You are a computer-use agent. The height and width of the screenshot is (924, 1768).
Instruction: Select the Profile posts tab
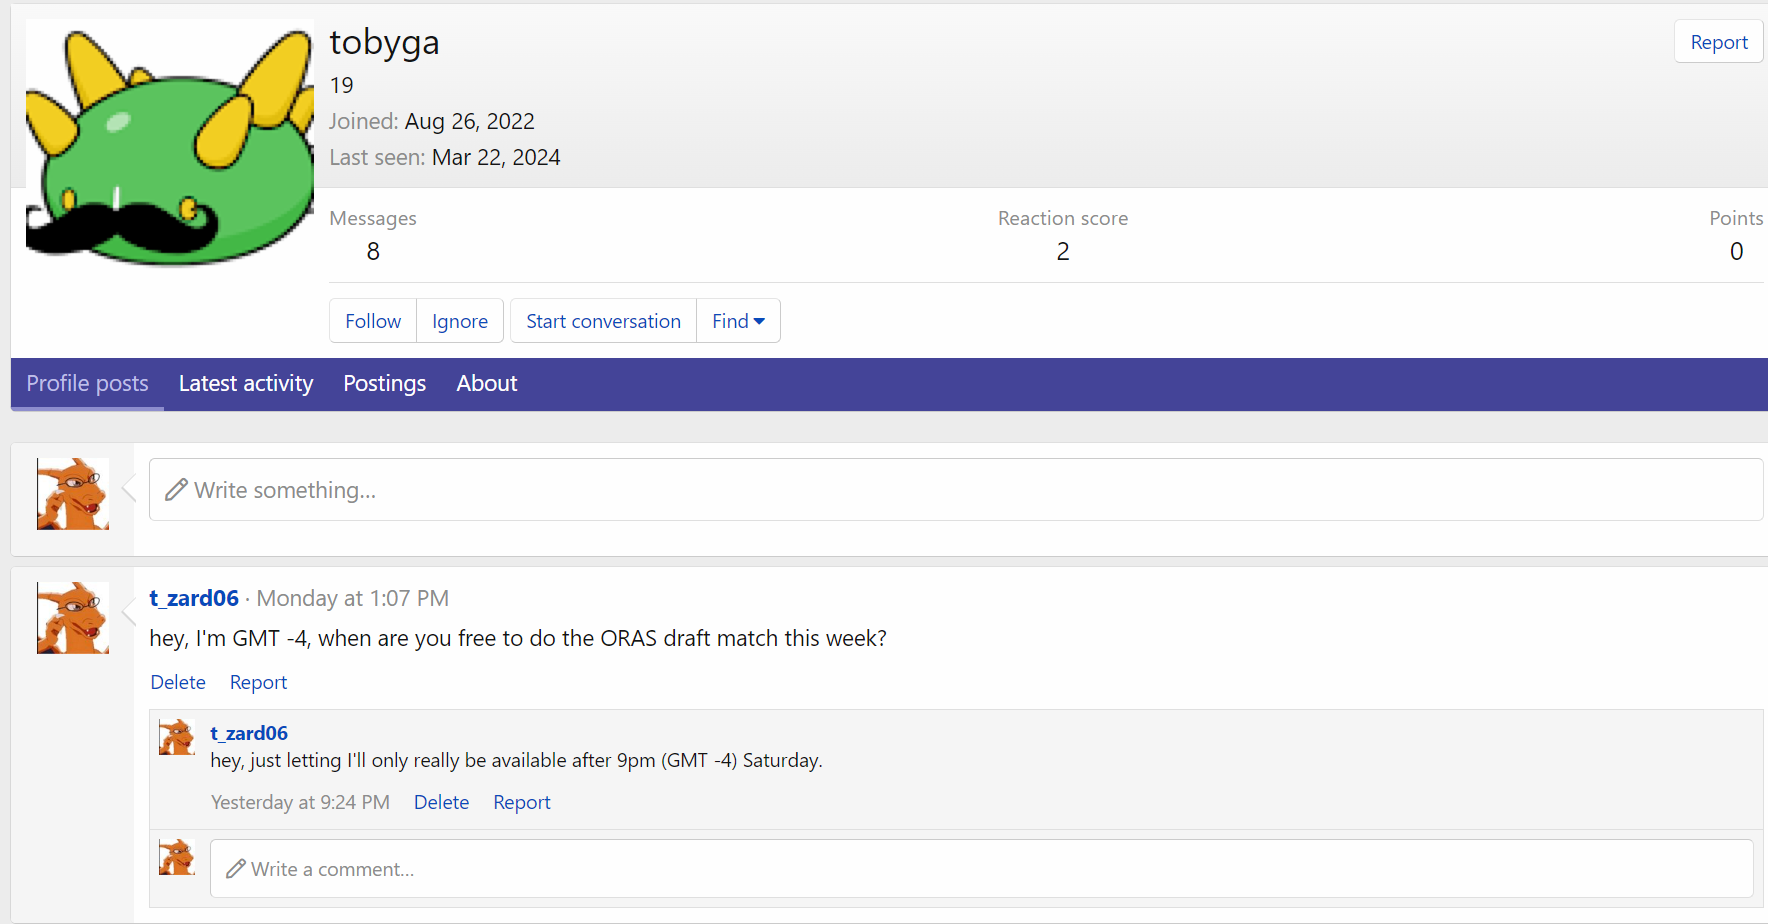[87, 384]
